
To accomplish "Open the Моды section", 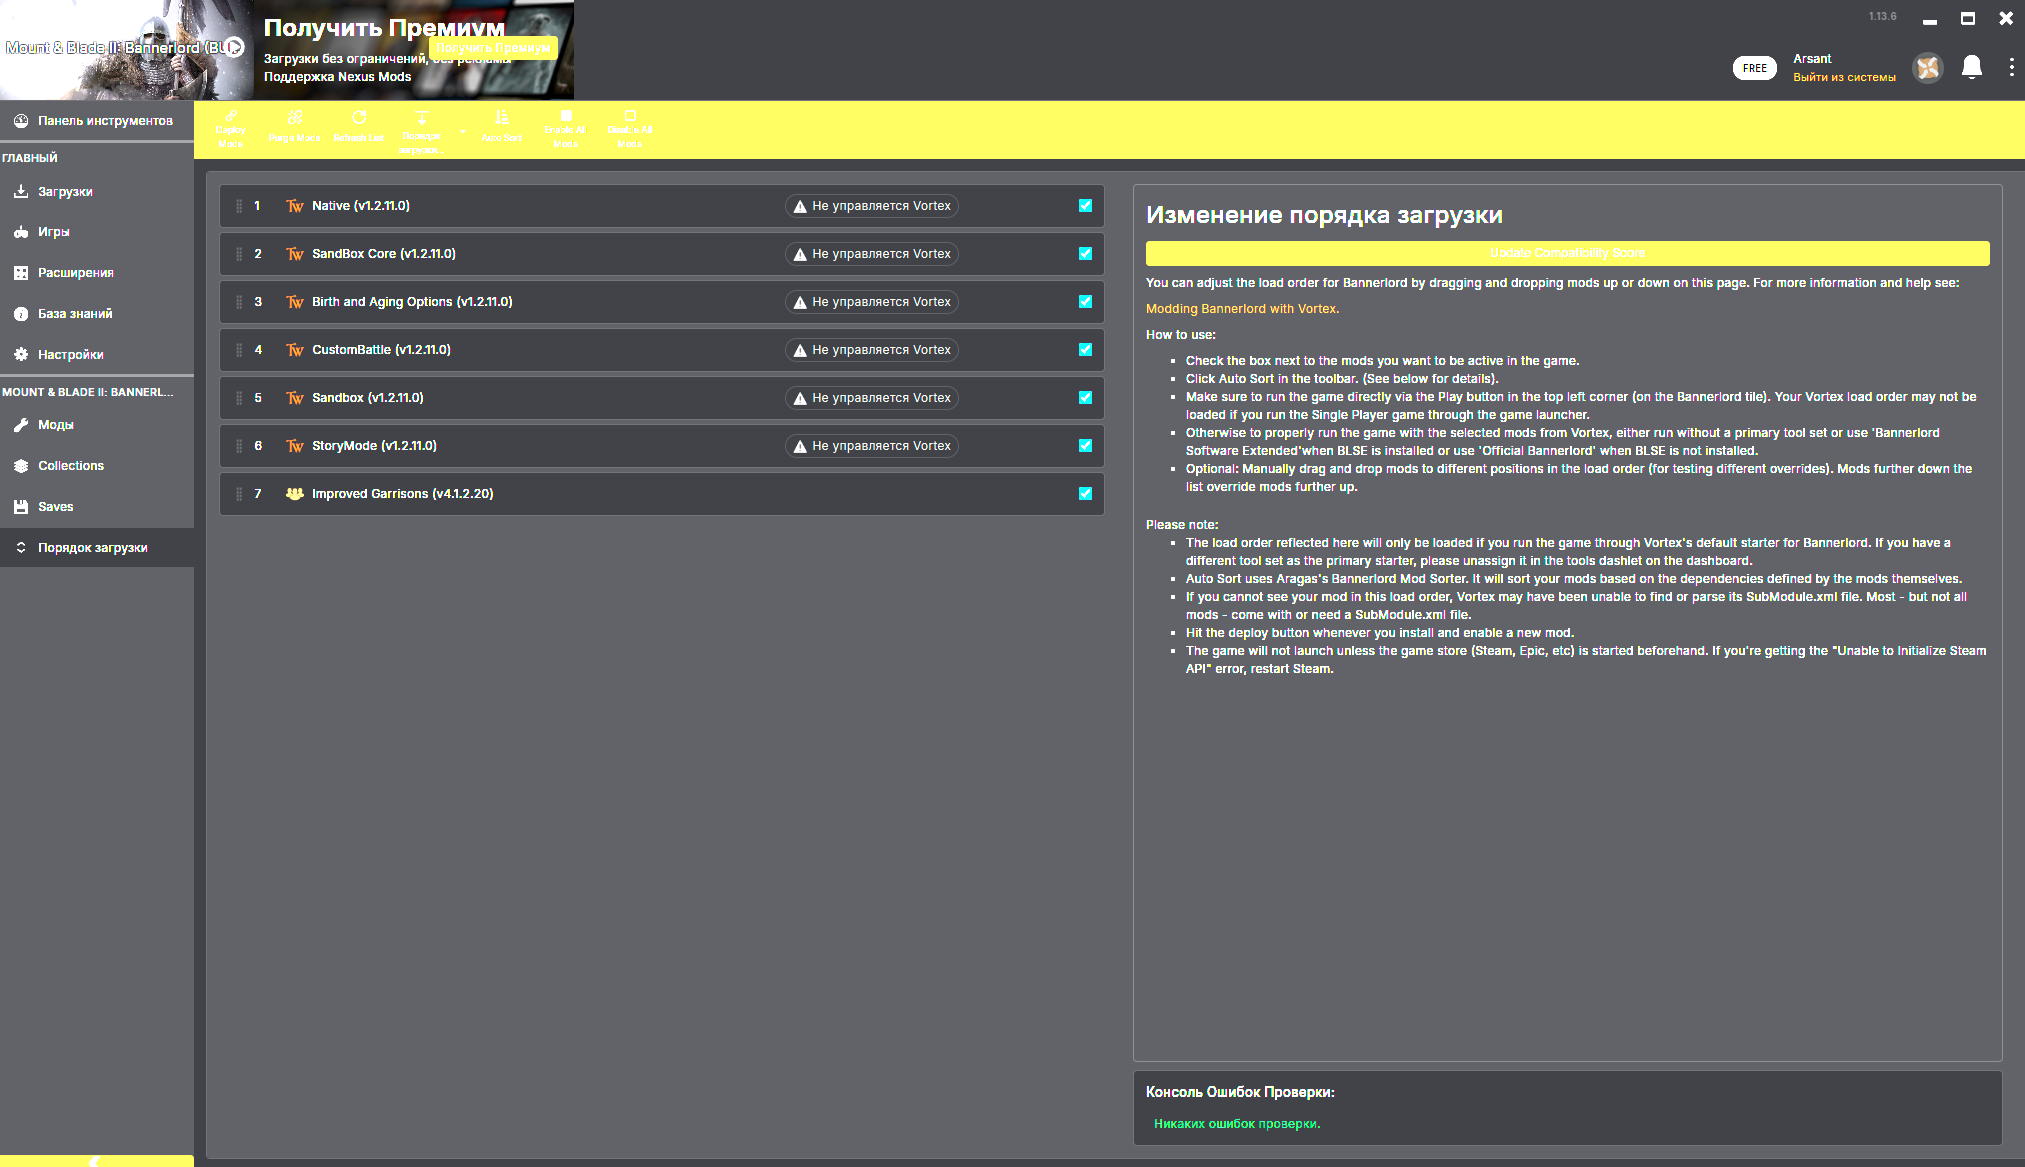I will coord(97,424).
